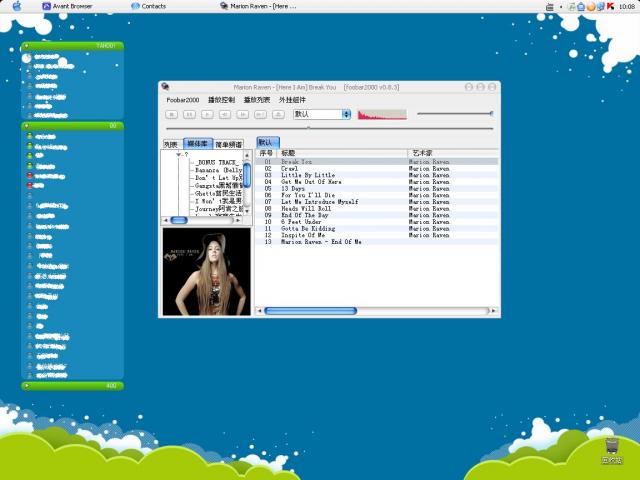Select the Gangsta tree item
Screen dimensions: 640x480
click(219, 186)
